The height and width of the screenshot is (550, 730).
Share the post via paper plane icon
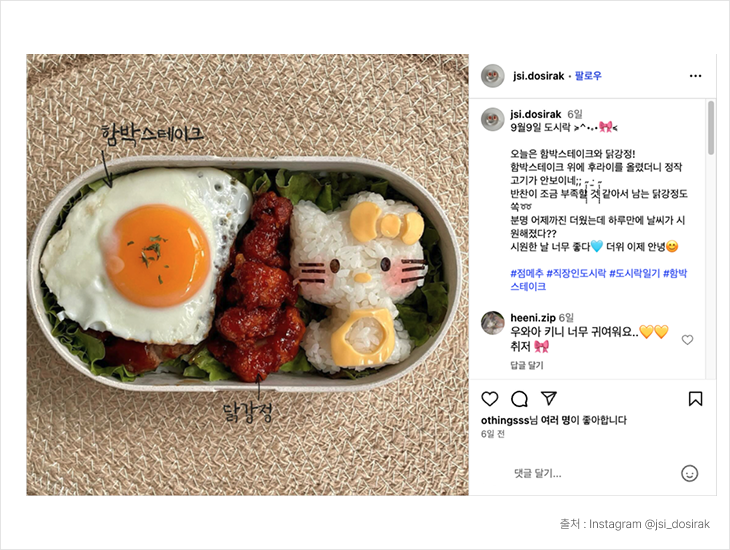click(549, 398)
